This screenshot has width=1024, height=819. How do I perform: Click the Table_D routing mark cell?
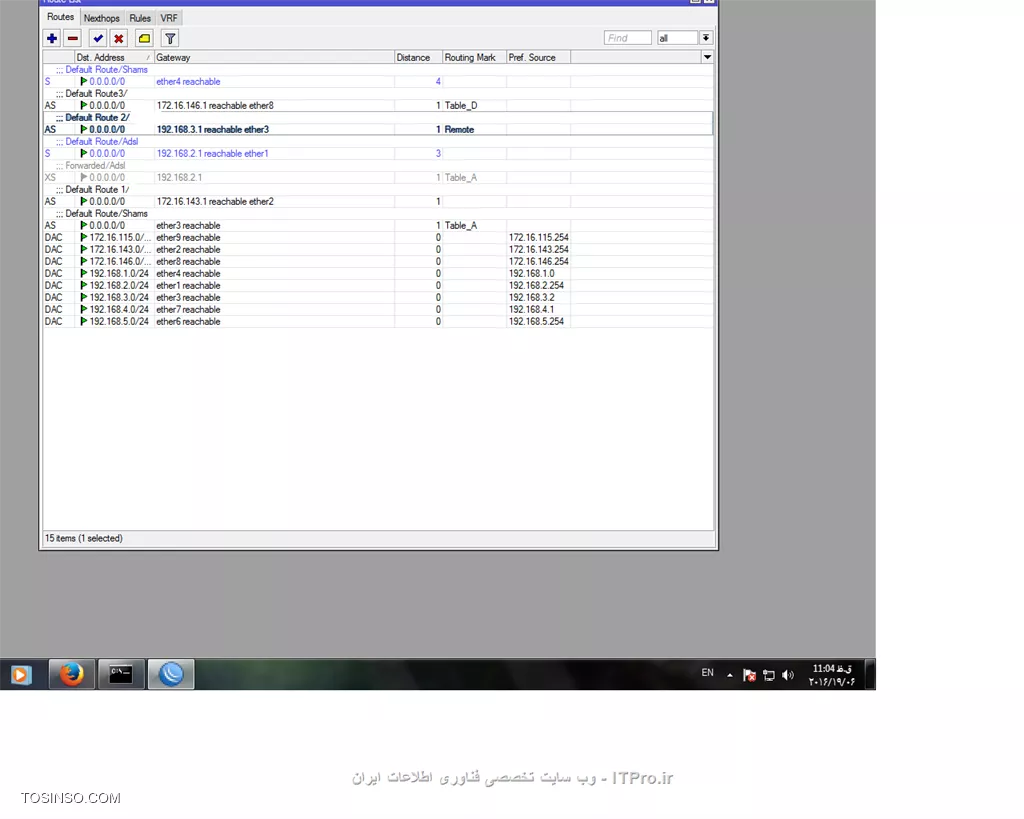click(x=474, y=106)
